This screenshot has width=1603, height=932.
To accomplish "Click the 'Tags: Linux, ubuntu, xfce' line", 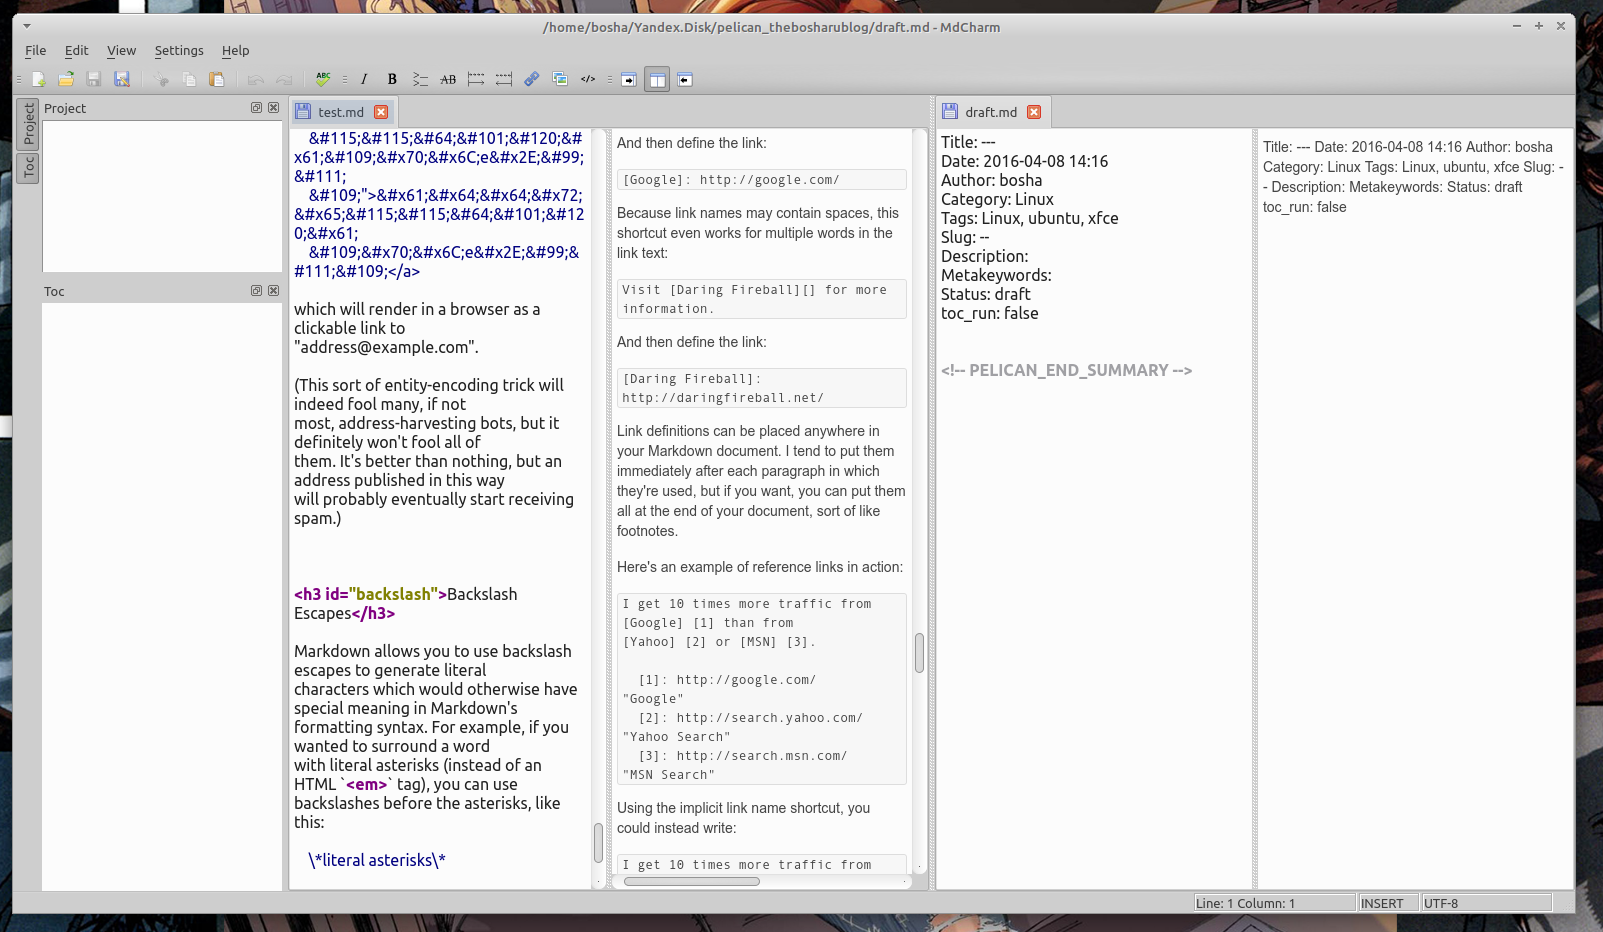I will (x=1029, y=218).
